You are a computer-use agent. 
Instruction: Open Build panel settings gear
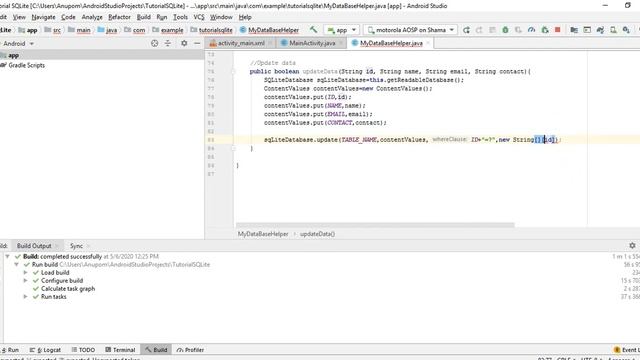(x=632, y=246)
